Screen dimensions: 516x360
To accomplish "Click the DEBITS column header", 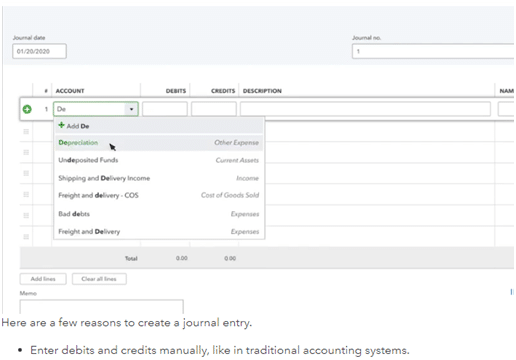I will 176,91.
